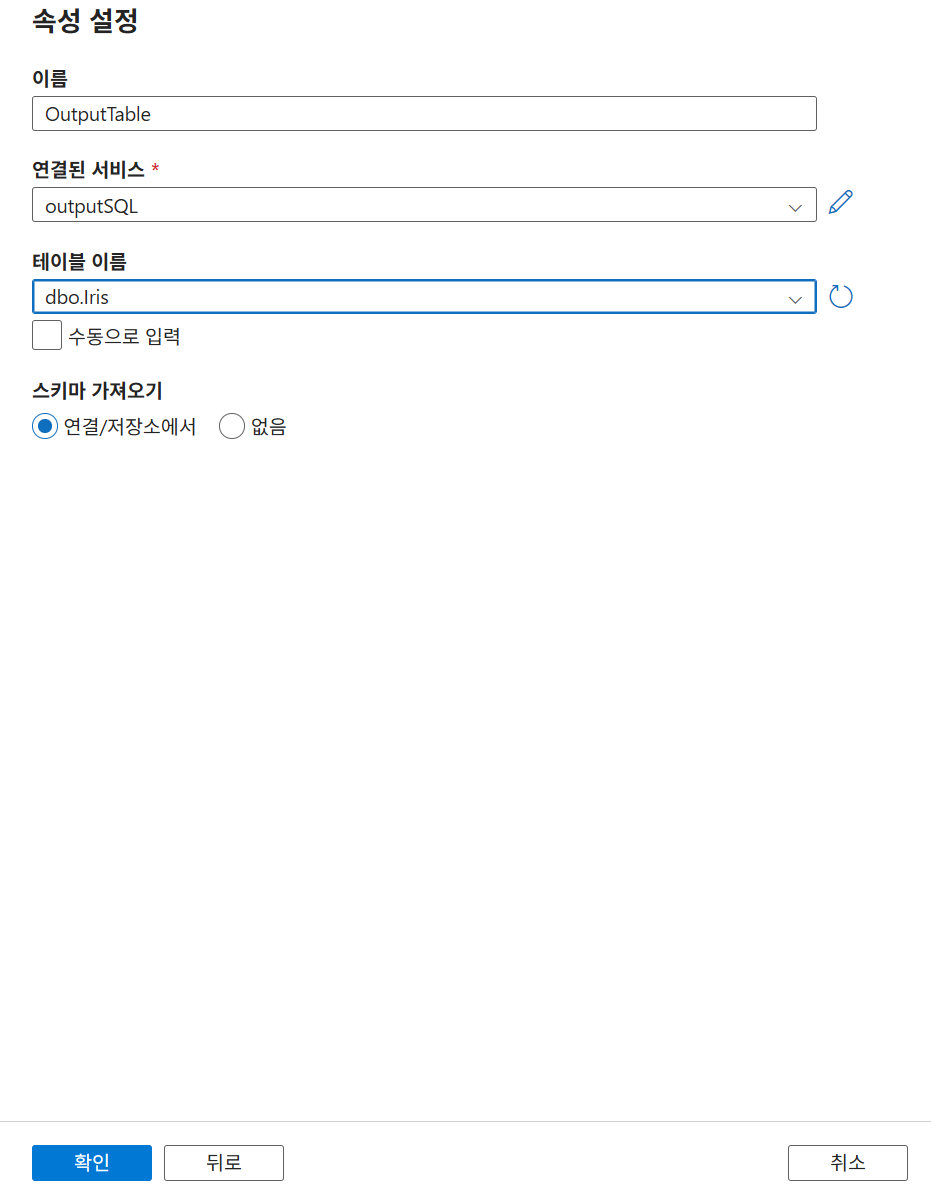
Task: Open the dbo.Iris table name combo box
Action: tap(424, 296)
